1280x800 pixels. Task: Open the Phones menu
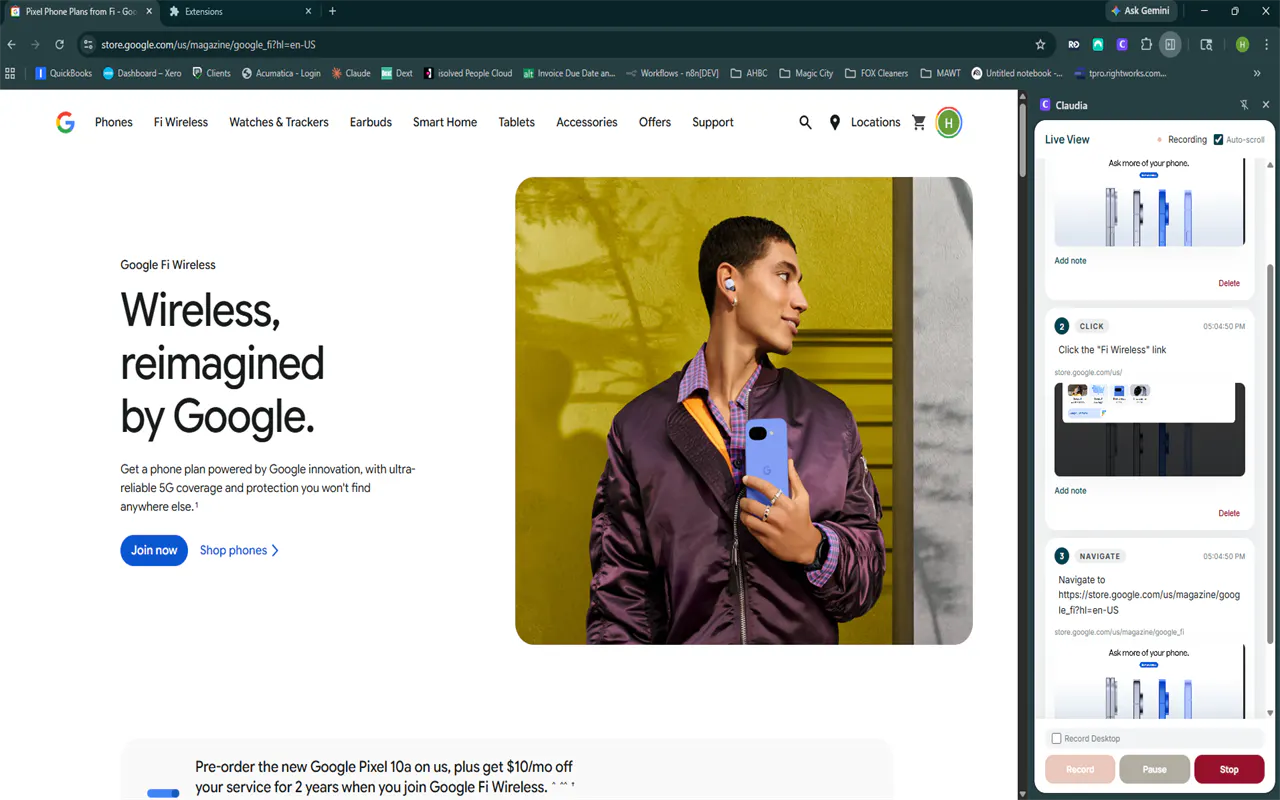coord(114,122)
